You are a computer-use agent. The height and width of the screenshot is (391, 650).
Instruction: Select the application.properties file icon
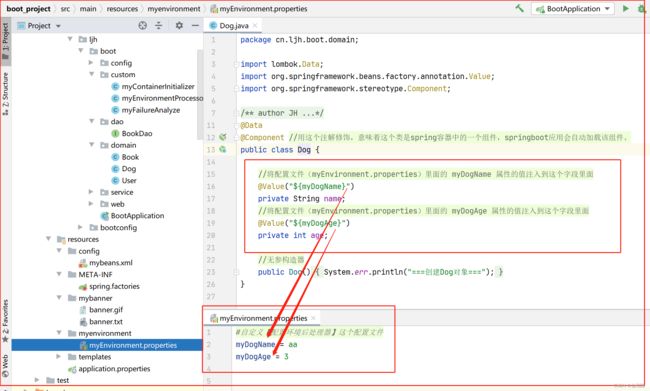pyautogui.click(x=73, y=369)
